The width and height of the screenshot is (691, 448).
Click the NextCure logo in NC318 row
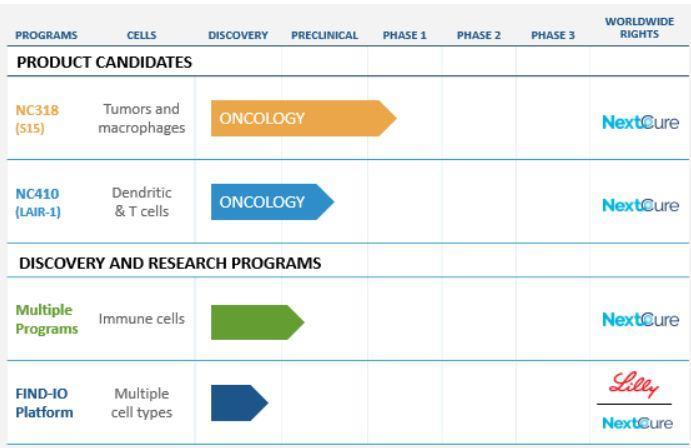click(640, 122)
